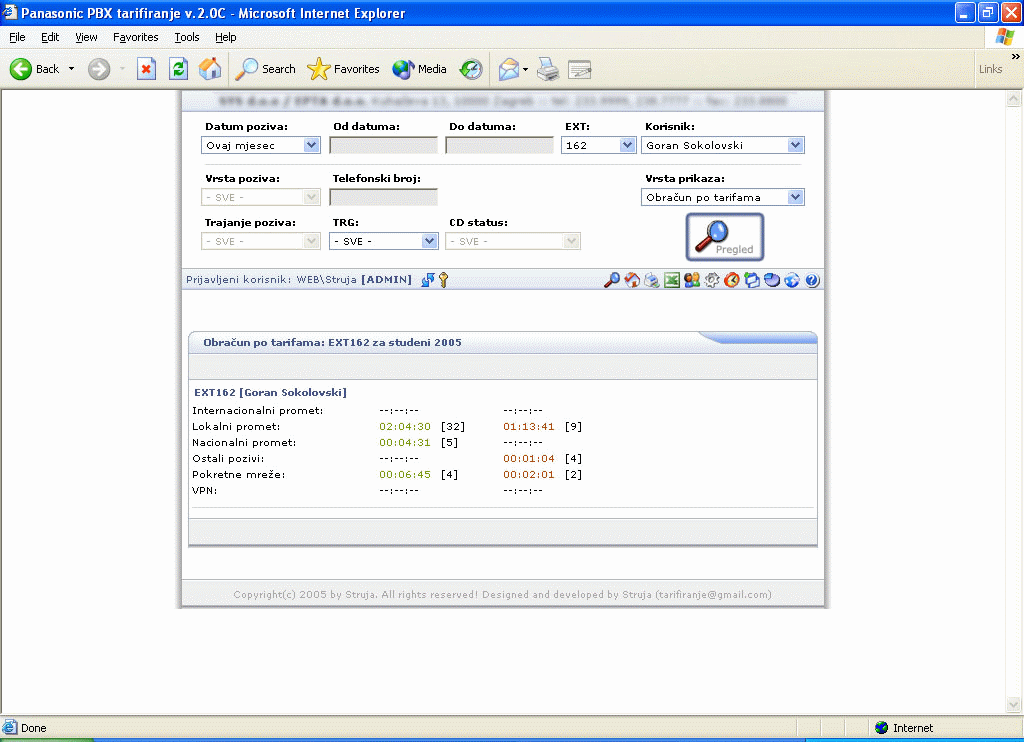Open the View menu

coord(86,37)
